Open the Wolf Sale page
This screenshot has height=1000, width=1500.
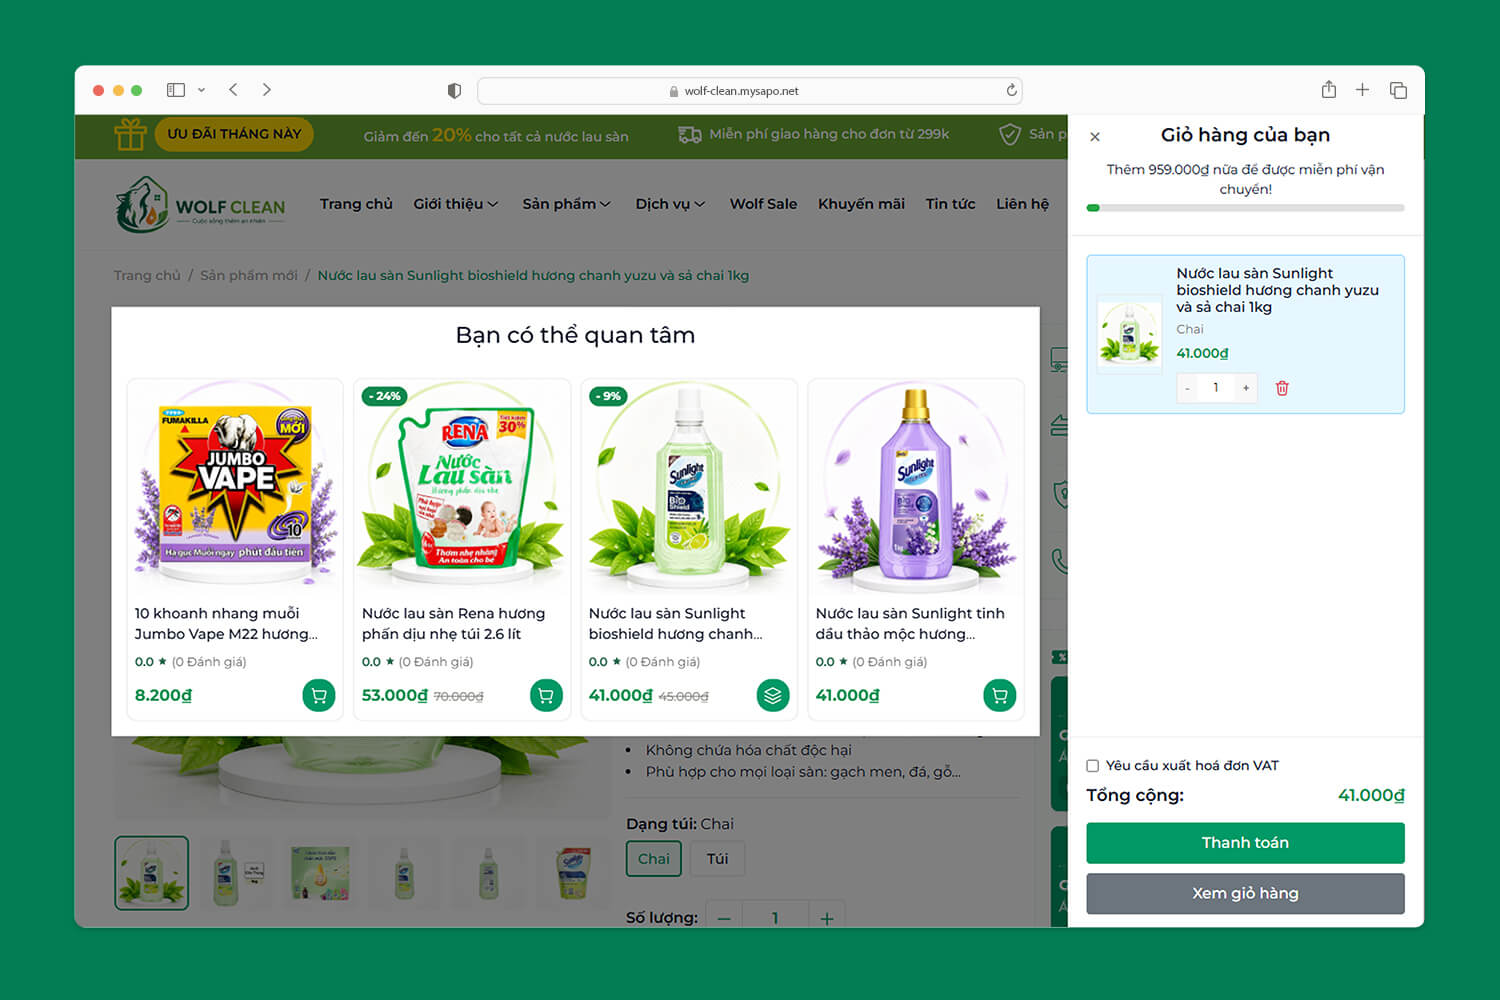(x=763, y=204)
